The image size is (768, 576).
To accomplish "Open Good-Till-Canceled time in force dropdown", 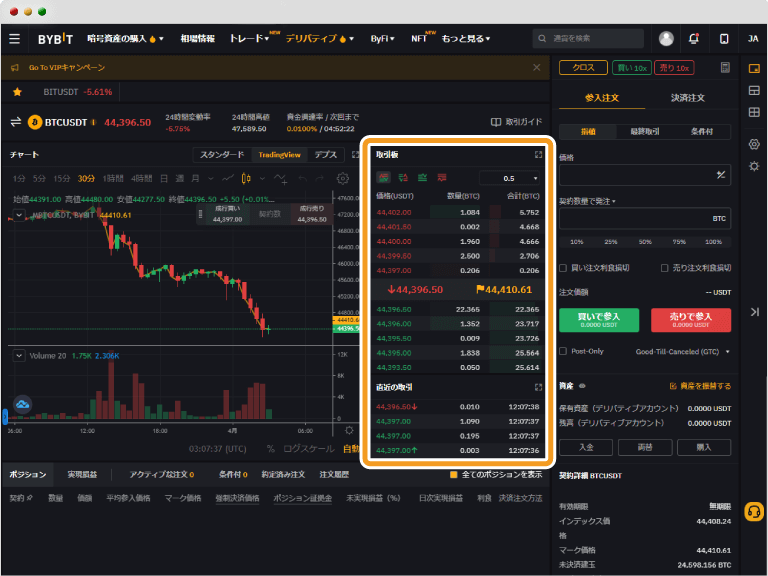I will pos(682,352).
